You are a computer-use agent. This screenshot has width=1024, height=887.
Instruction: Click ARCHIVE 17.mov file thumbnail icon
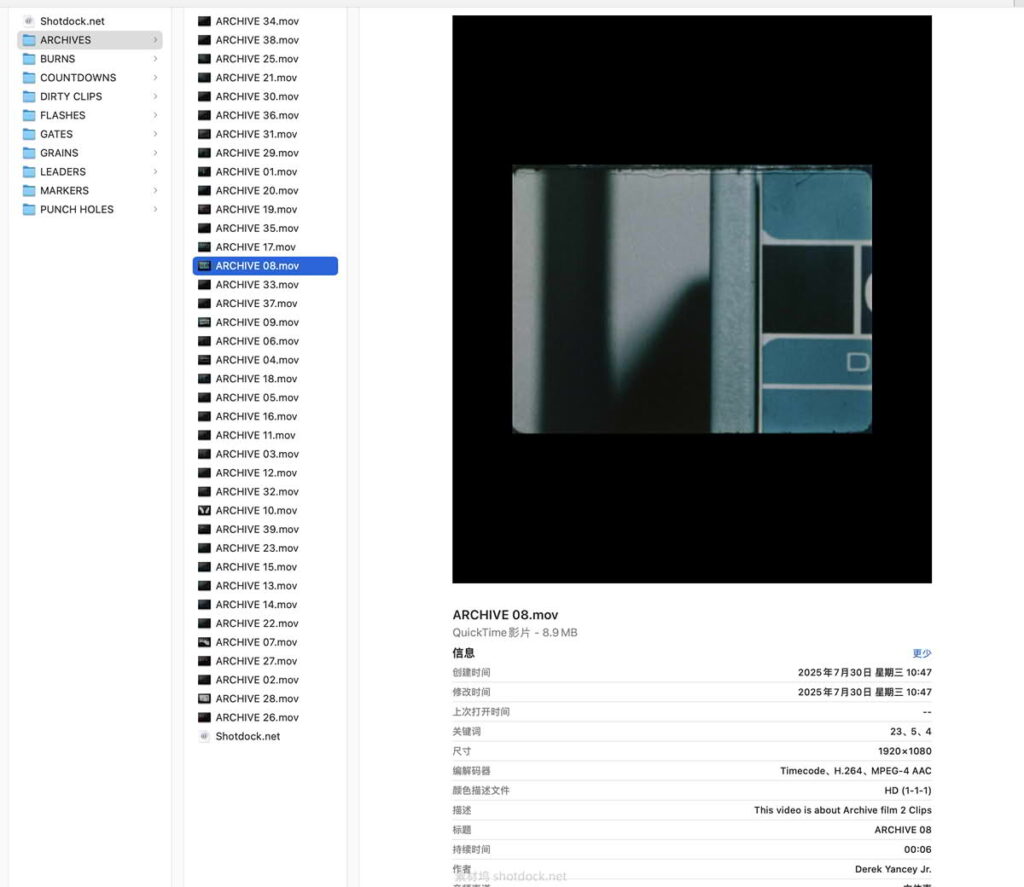[x=204, y=247]
